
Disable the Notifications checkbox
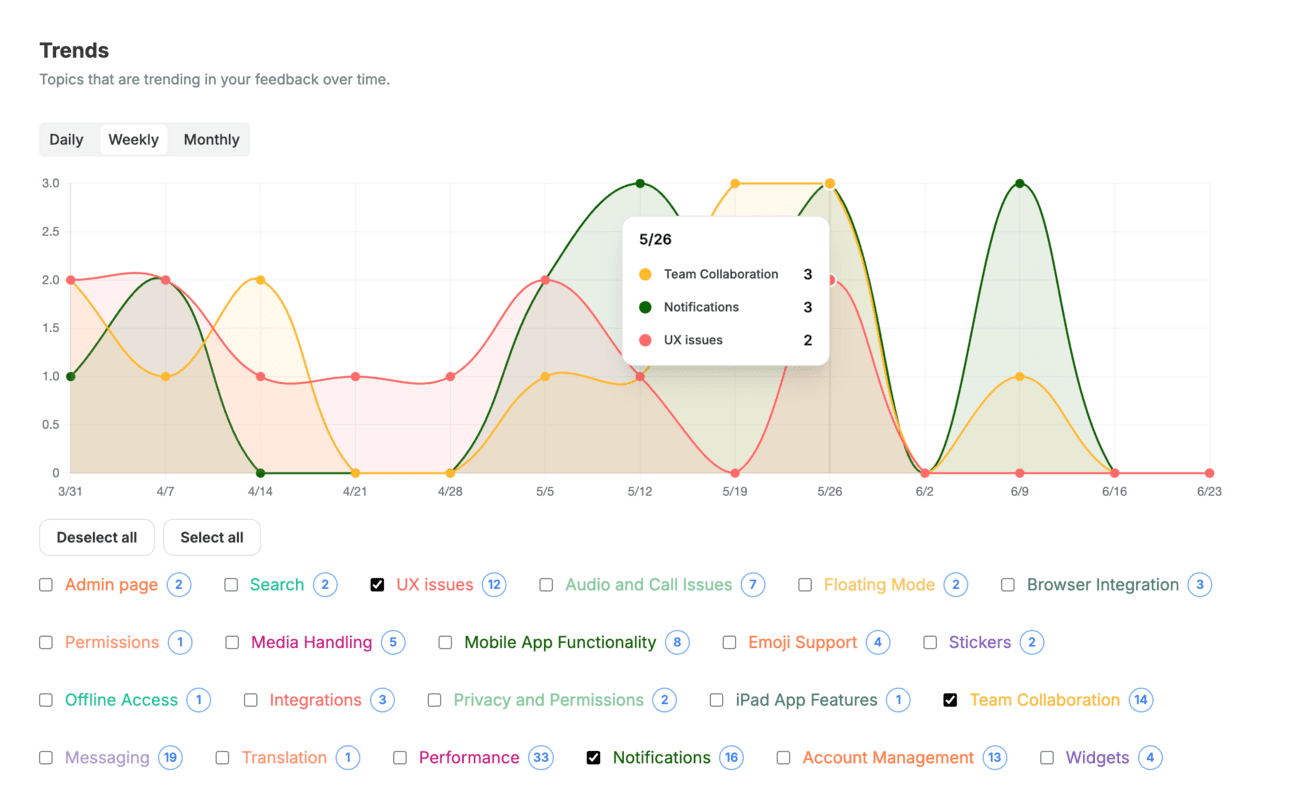click(x=594, y=758)
